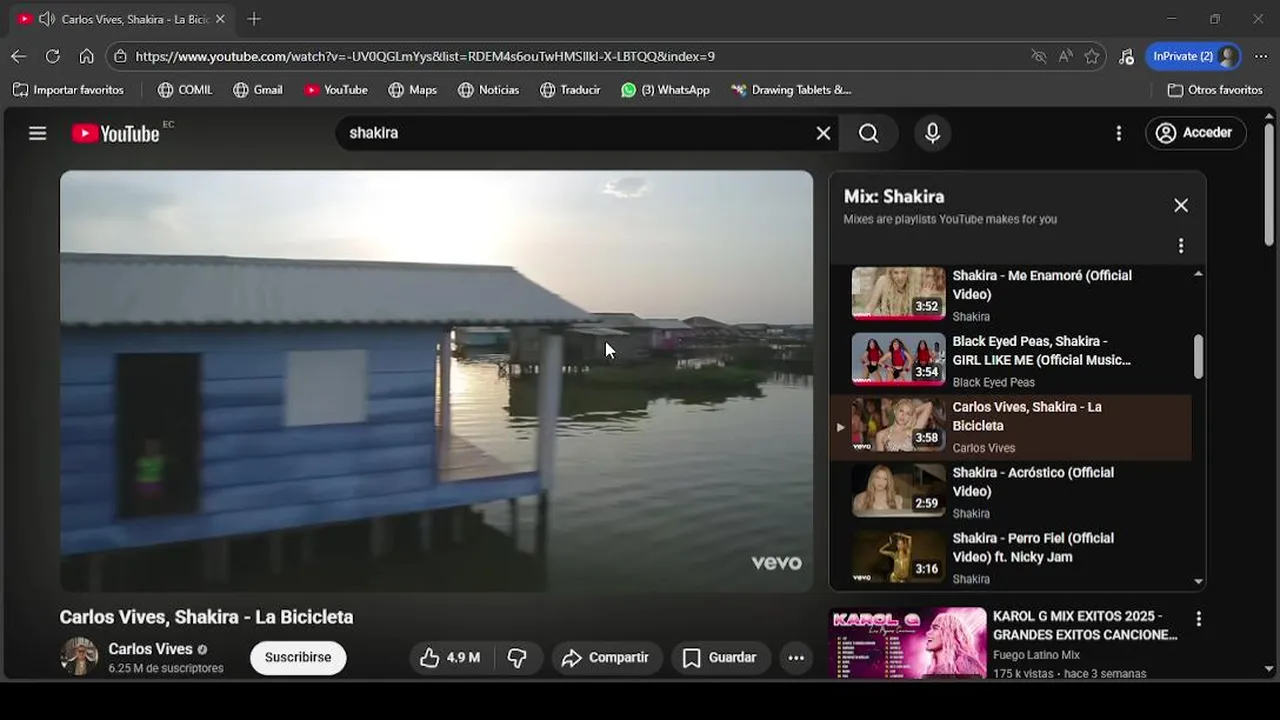Open Carlos Vives channel avatar
Viewport: 1280px width, 720px height.
pyautogui.click(x=79, y=657)
